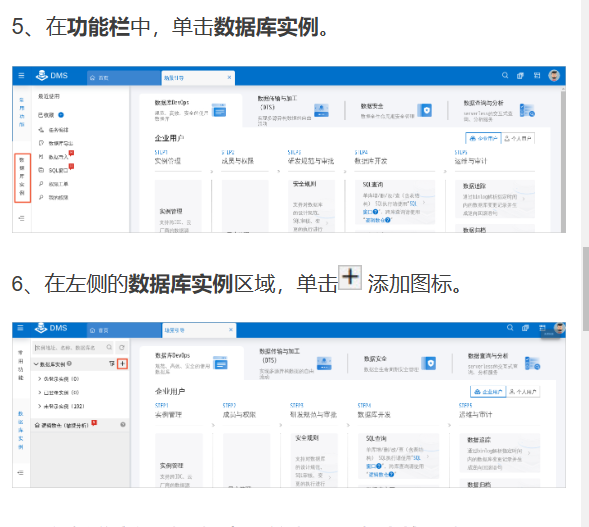Click the page vertical scrollbar thumb
The height and width of the screenshot is (527, 589).
tap(586, 289)
